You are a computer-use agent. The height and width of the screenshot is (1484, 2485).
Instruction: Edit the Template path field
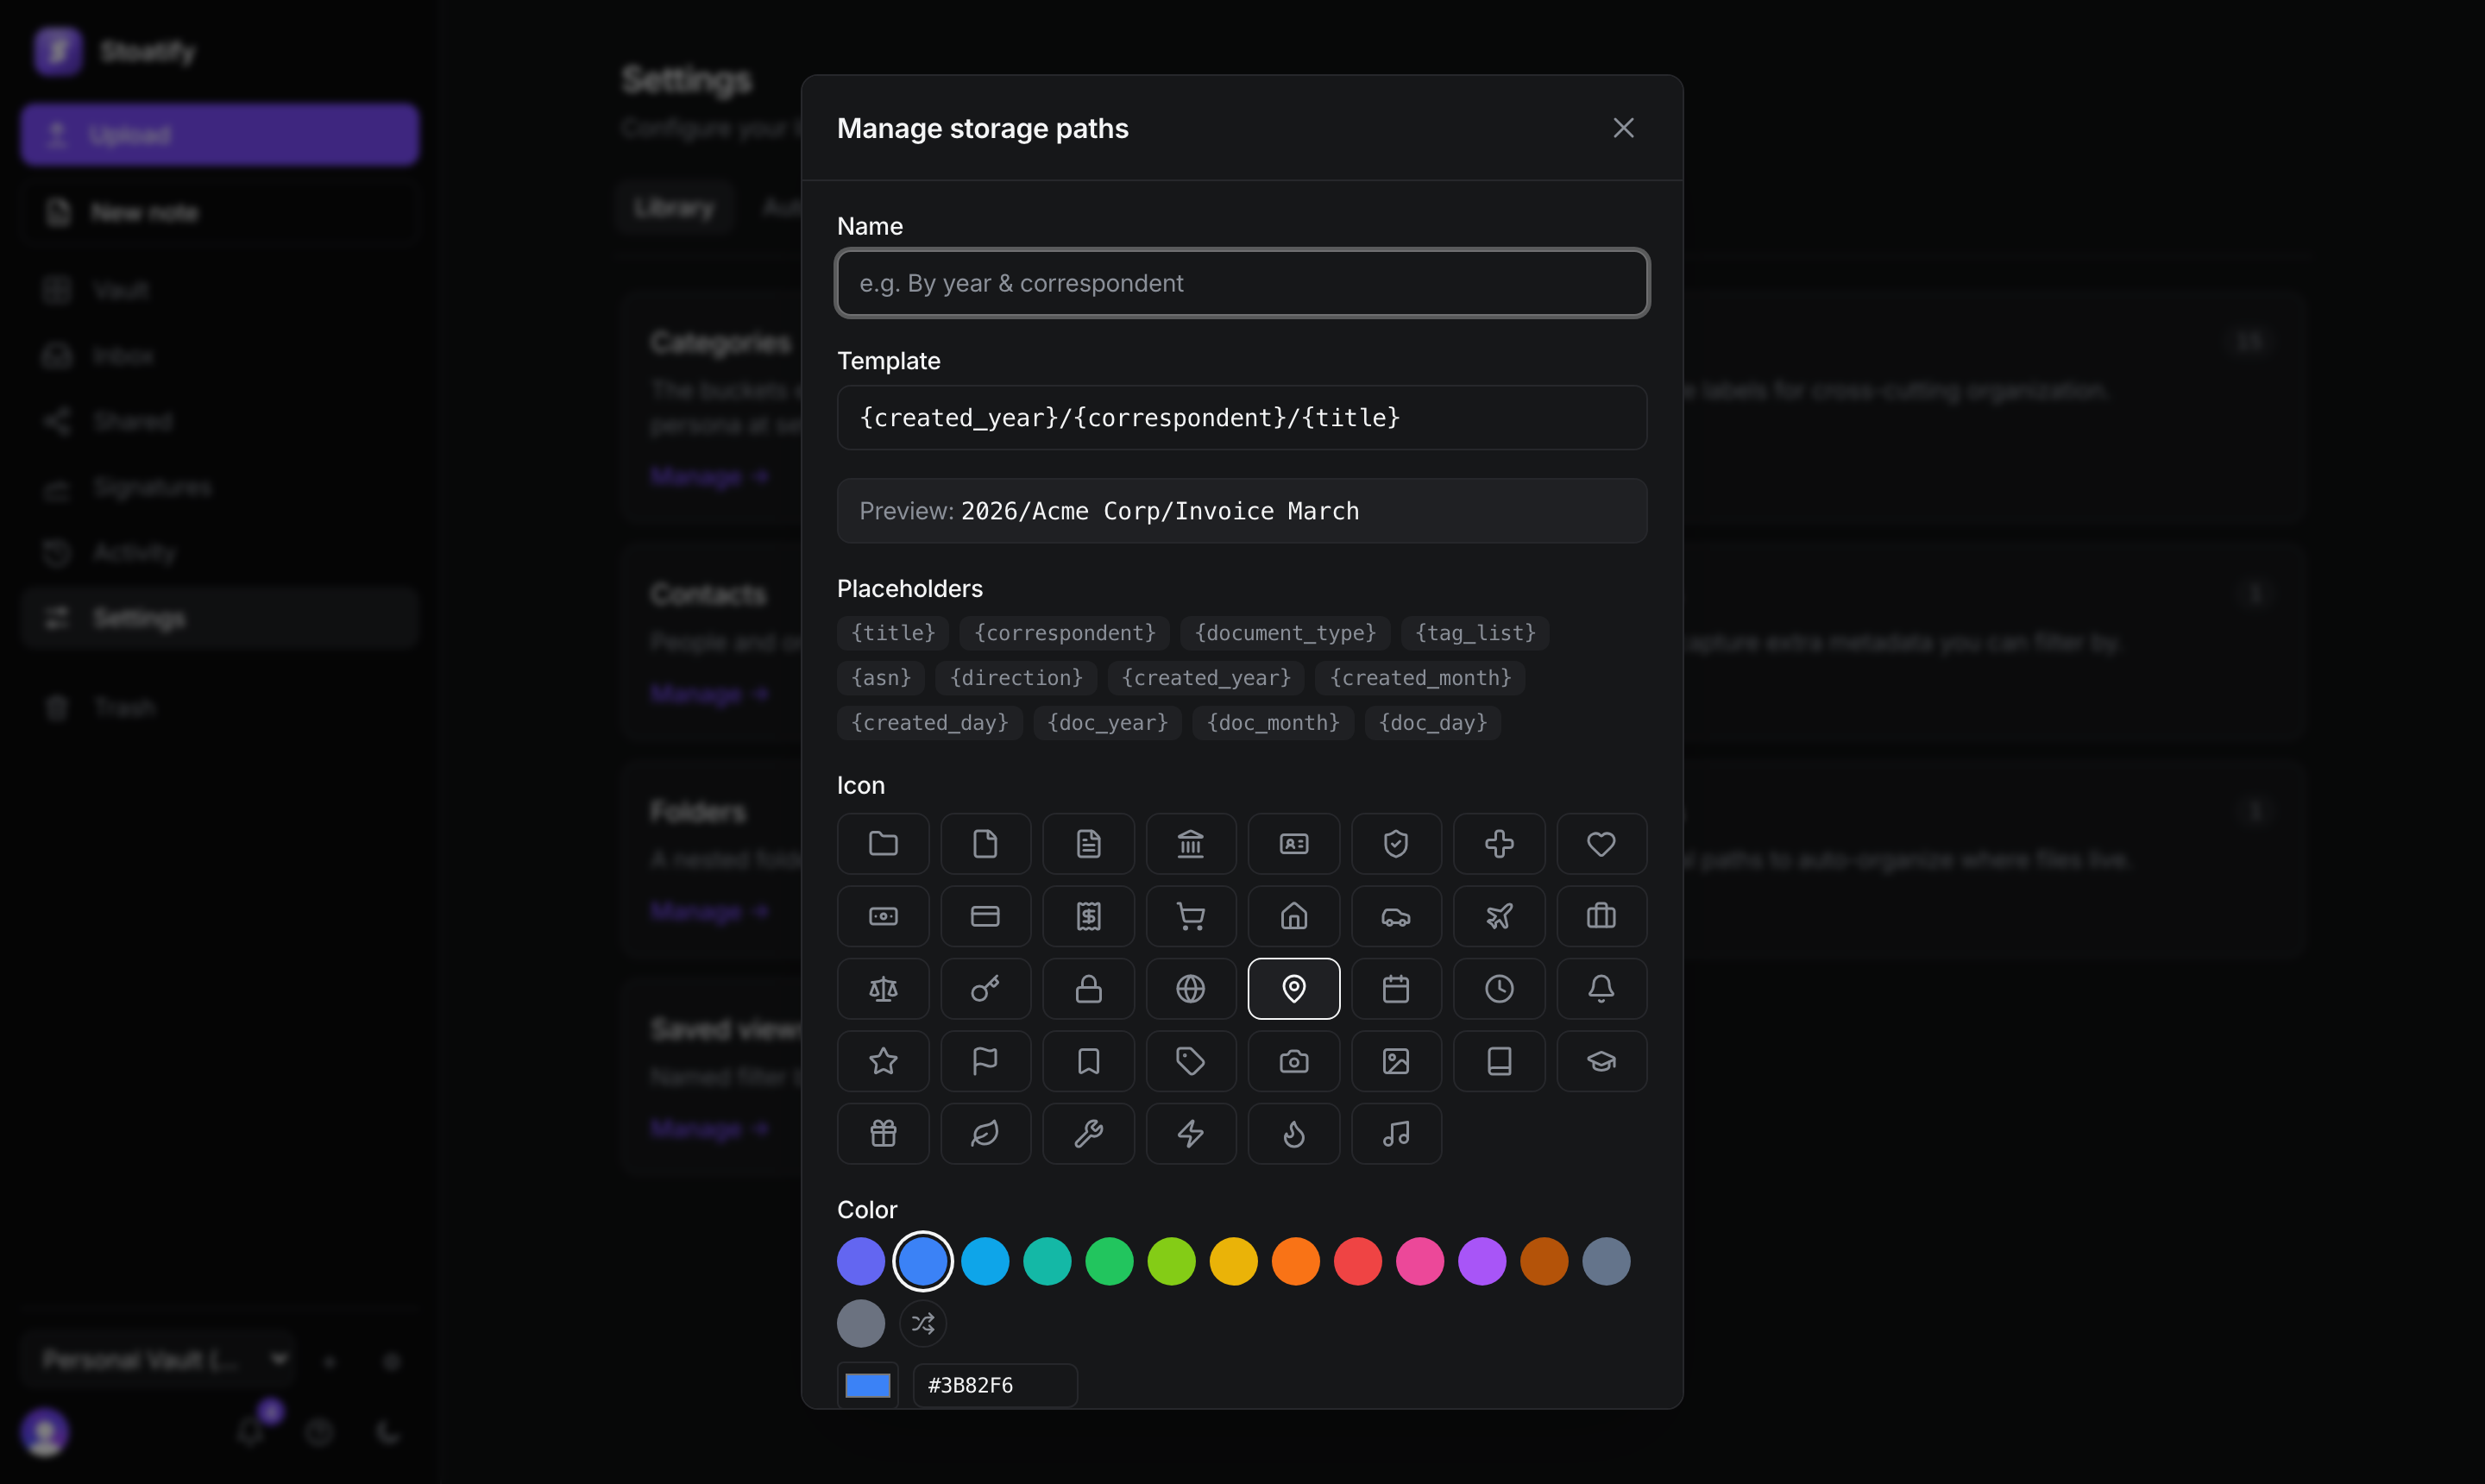click(x=1242, y=418)
